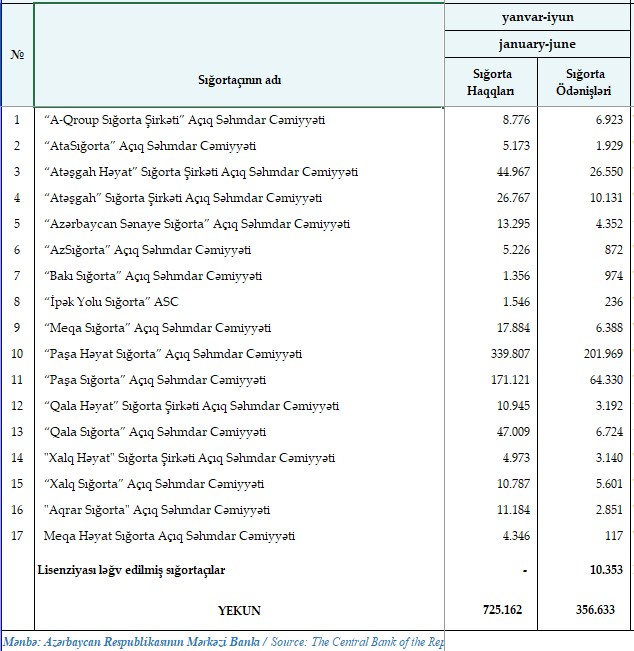Select row number 14 cell
Image resolution: width=634 pixels, height=651 pixels.
17,458
